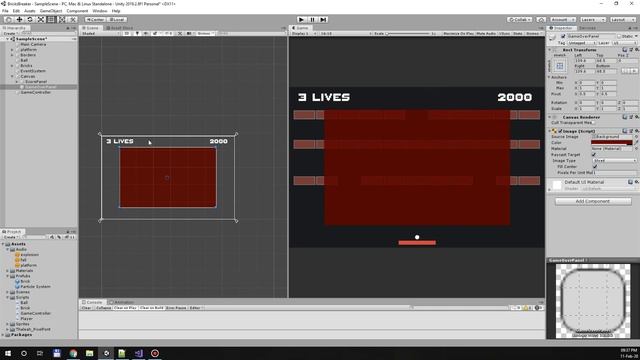Toggle the Static checkbox in Inspector

(619, 36)
